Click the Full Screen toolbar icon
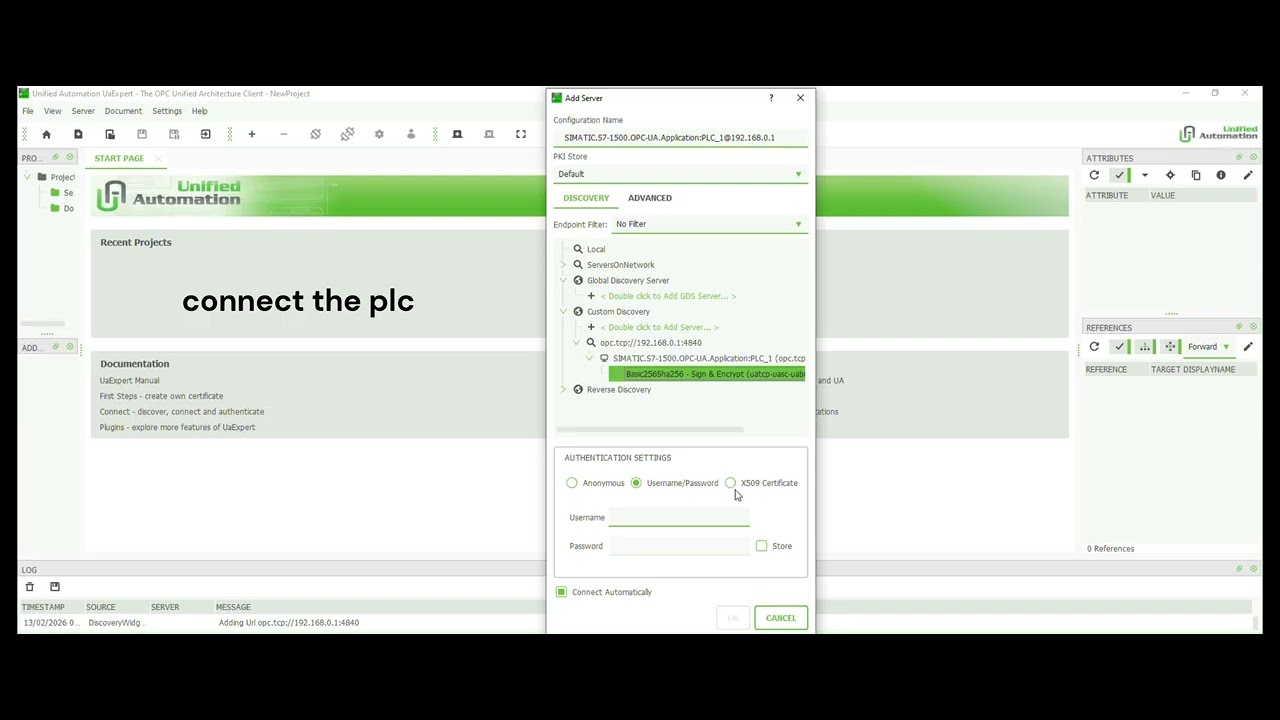1280x720 pixels. [521, 134]
